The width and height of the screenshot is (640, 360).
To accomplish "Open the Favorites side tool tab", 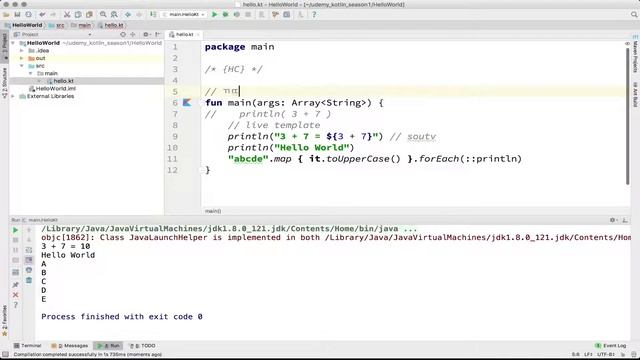I will (x=4, y=320).
